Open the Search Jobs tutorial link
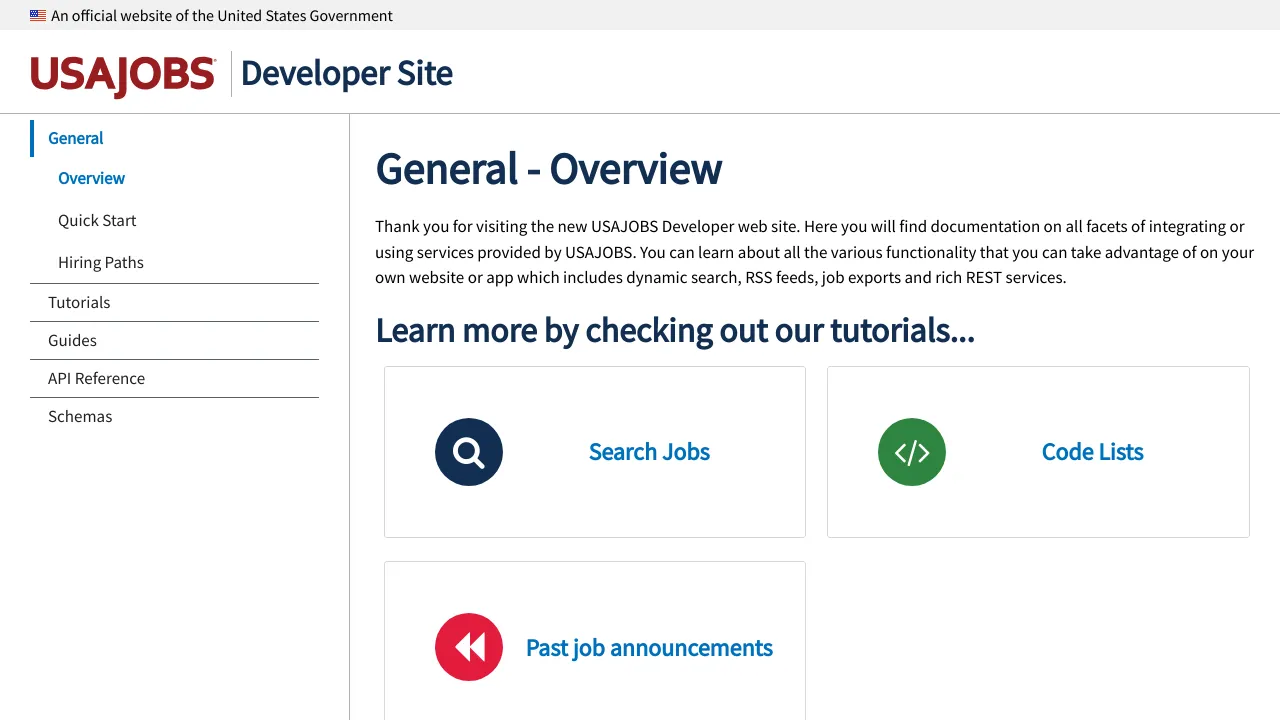 point(649,452)
